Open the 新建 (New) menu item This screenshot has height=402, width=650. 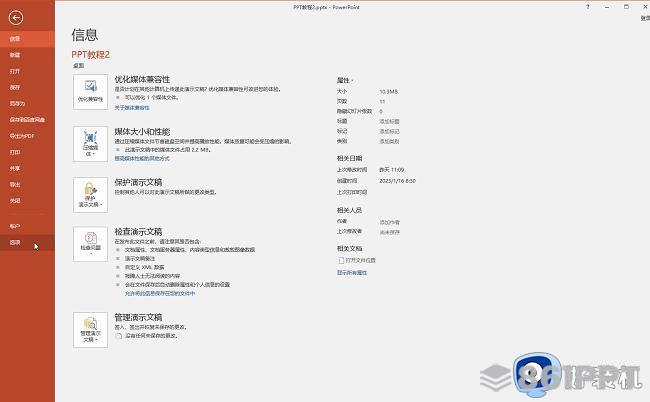pyautogui.click(x=27, y=55)
